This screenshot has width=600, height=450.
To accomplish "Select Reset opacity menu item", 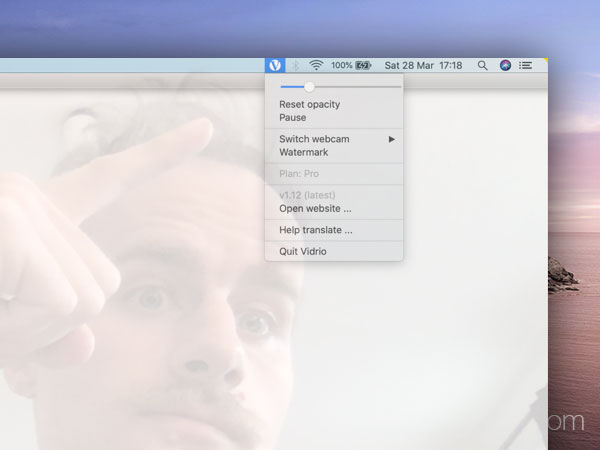I will point(334,104).
